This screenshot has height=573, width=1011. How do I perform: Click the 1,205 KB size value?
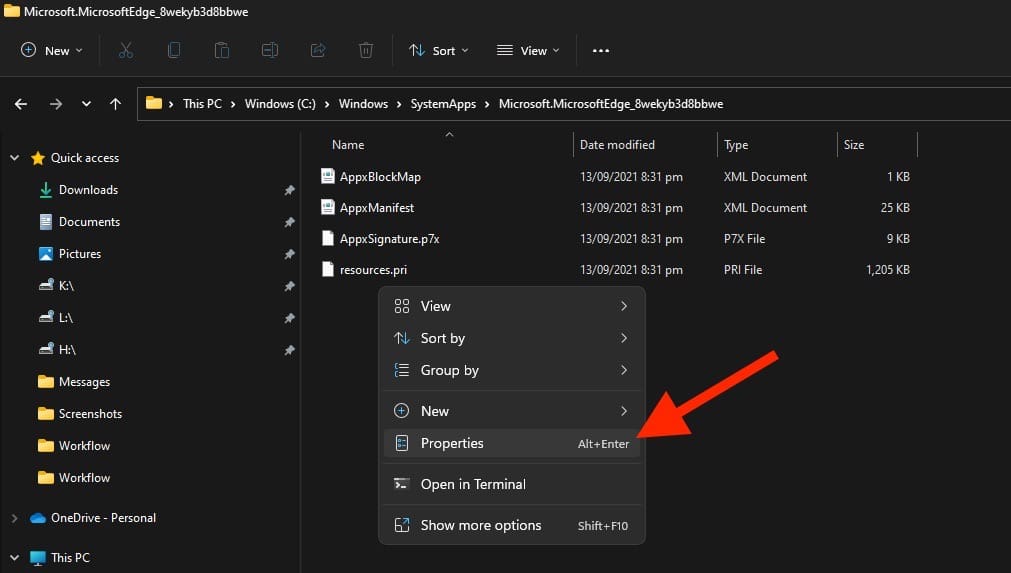887,269
